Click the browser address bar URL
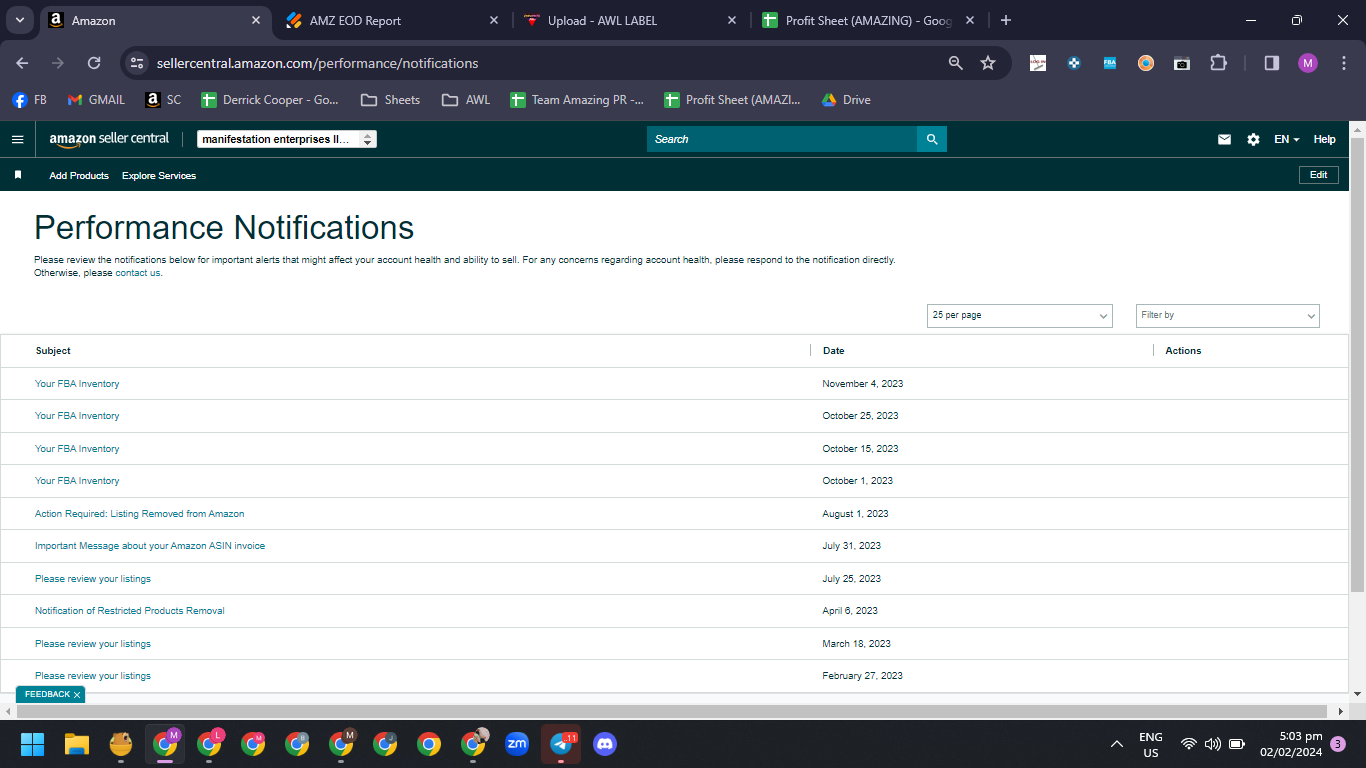 pos(318,63)
